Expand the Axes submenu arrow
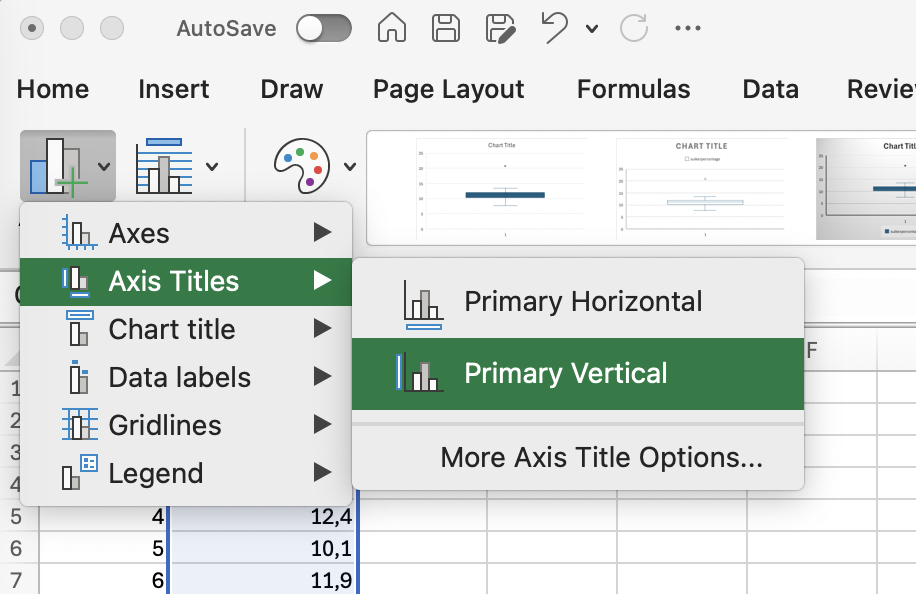 point(322,232)
